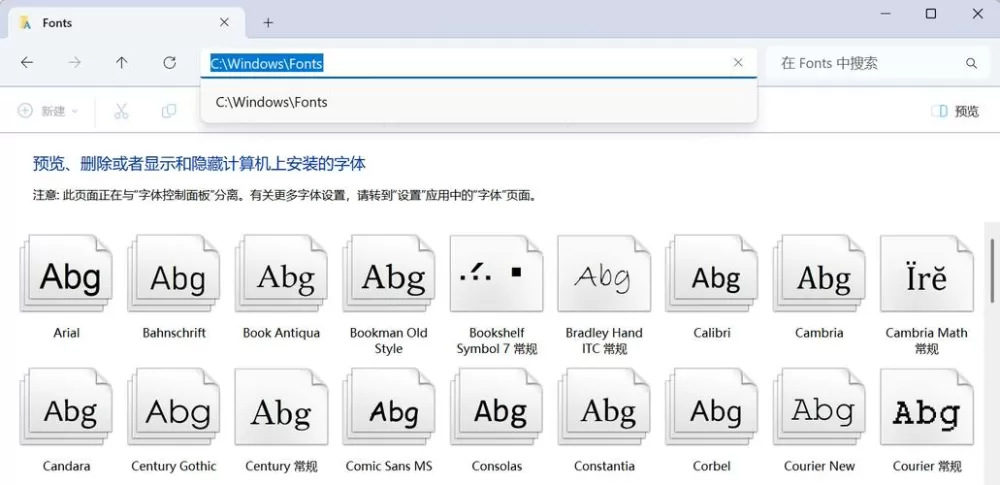Select the Cambria Math font icon
Image resolution: width=1000 pixels, height=485 pixels.
click(927, 274)
